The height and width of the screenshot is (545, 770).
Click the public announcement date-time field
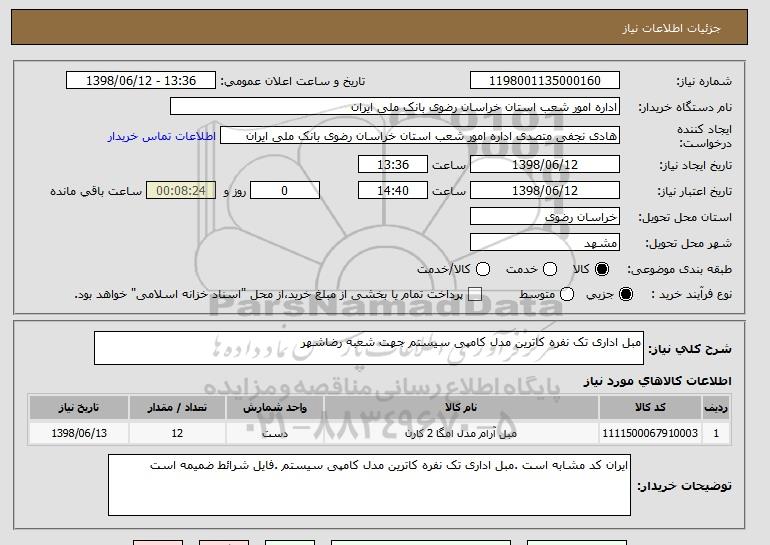(x=141, y=81)
